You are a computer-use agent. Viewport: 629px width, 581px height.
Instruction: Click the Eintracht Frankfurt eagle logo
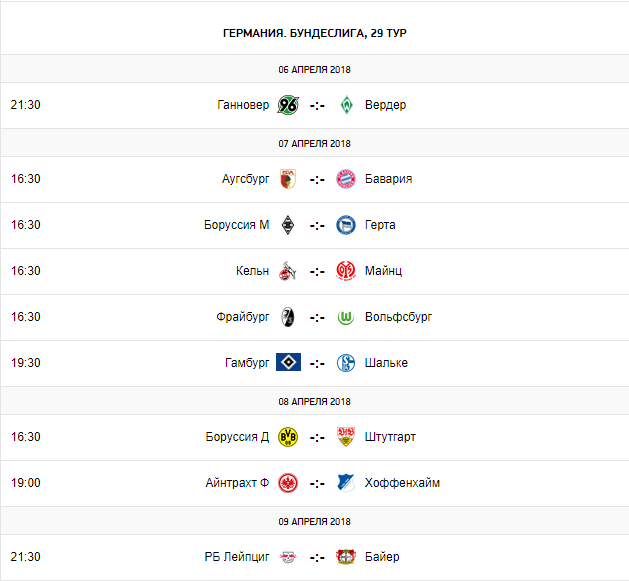click(288, 483)
